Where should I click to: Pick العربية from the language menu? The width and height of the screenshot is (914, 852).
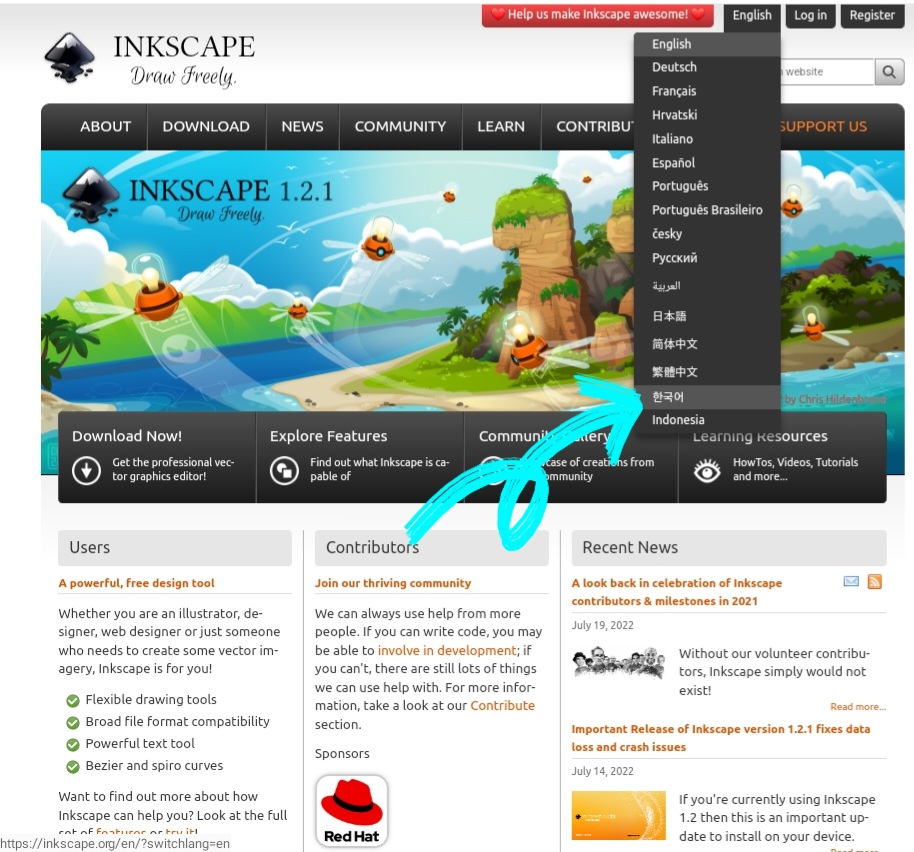(707, 286)
